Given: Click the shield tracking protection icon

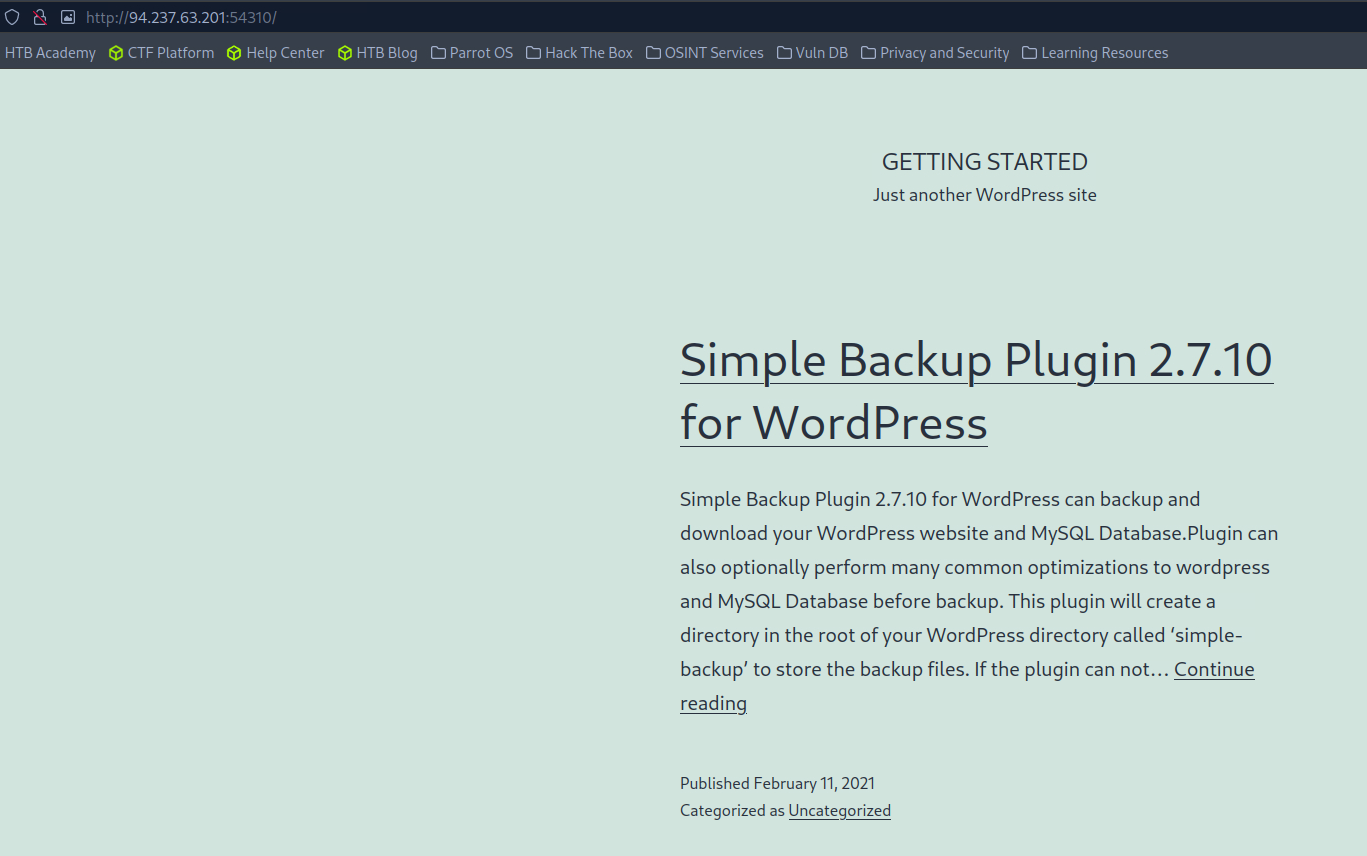Looking at the screenshot, I should (x=12, y=17).
